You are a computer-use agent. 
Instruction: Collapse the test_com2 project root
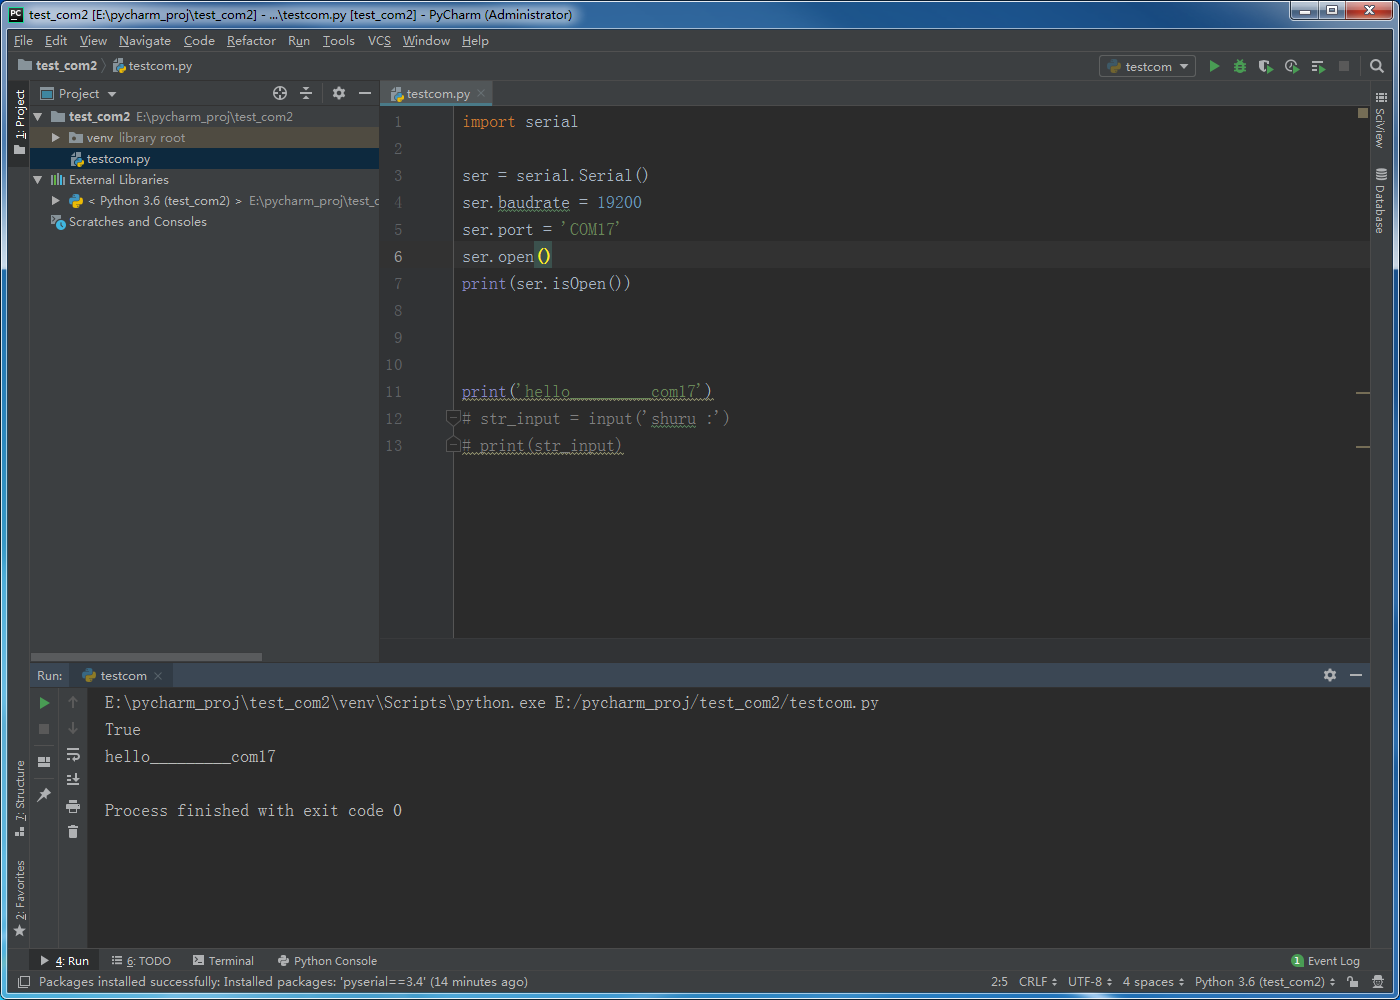click(x=38, y=117)
